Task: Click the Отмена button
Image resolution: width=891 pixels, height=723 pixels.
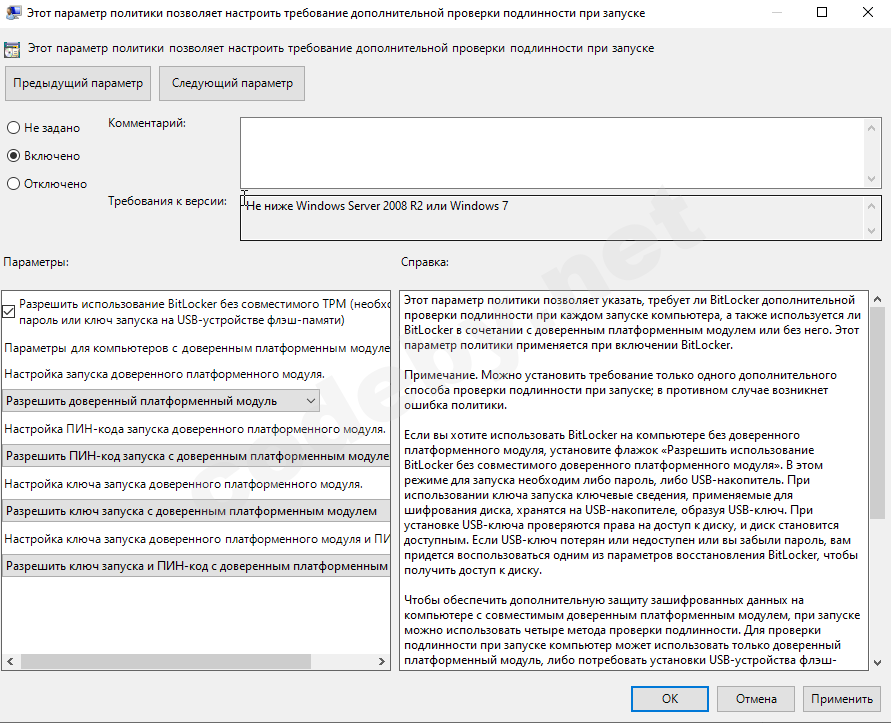Action: [x=756, y=699]
